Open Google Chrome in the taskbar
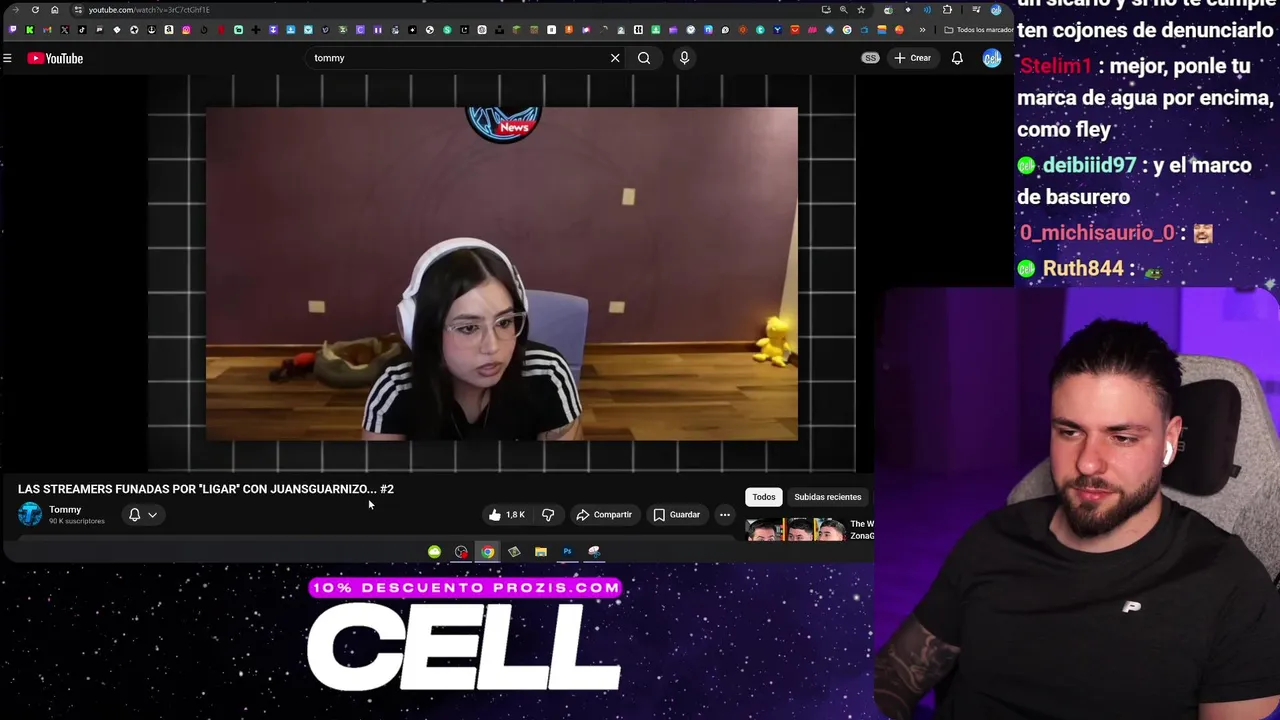Viewport: 1280px width, 720px height. pyautogui.click(x=487, y=552)
